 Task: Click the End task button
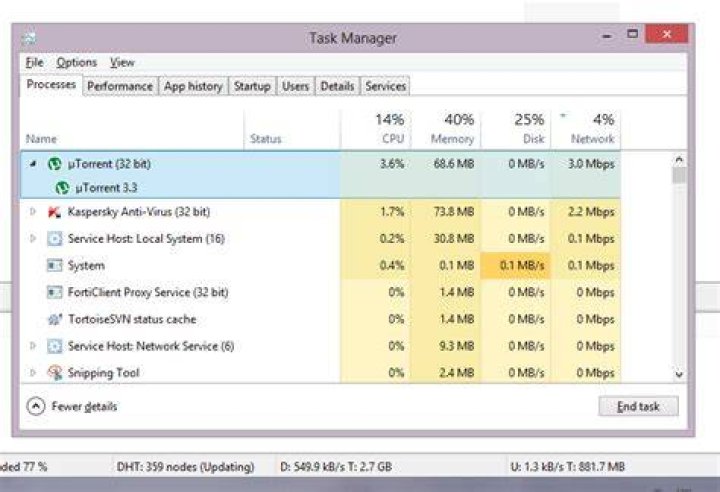(x=638, y=407)
